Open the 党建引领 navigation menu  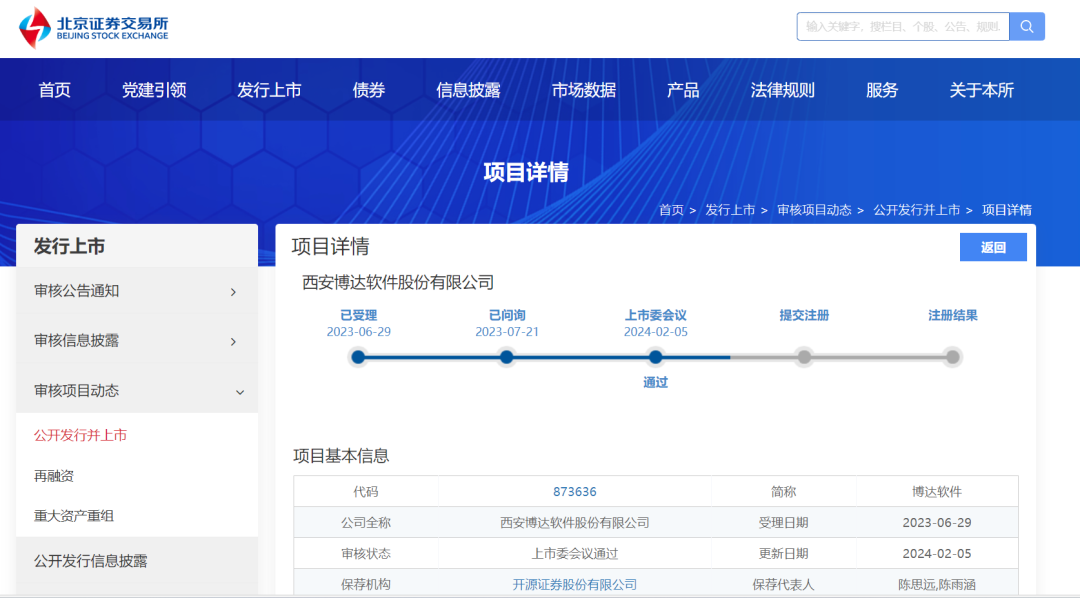(x=154, y=90)
